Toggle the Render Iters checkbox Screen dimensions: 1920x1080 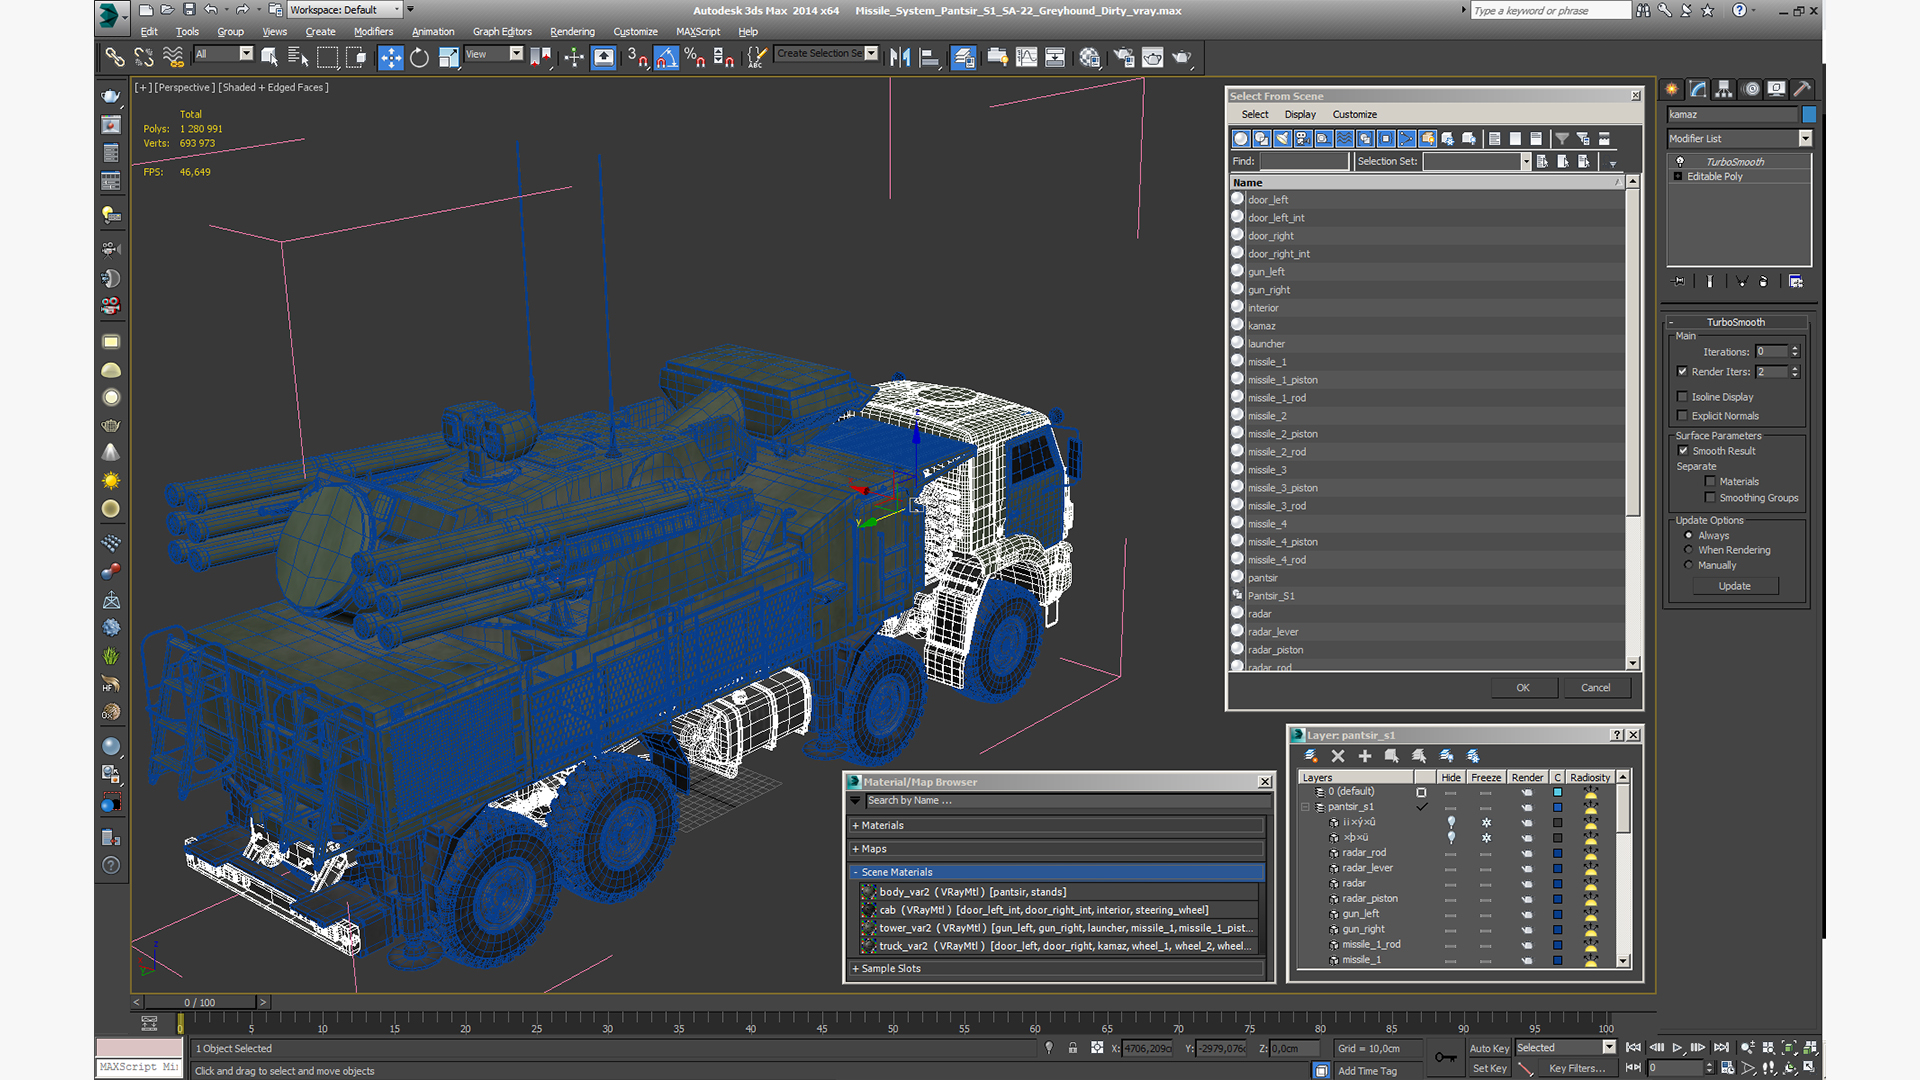[x=1682, y=372]
